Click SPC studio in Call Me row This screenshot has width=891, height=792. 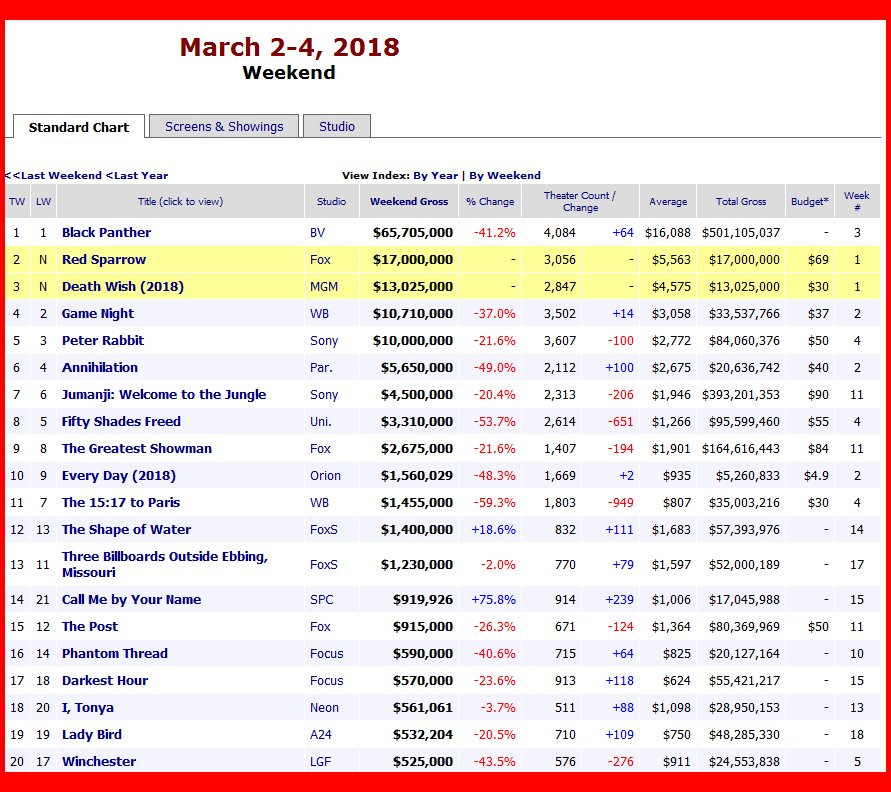[x=322, y=599]
